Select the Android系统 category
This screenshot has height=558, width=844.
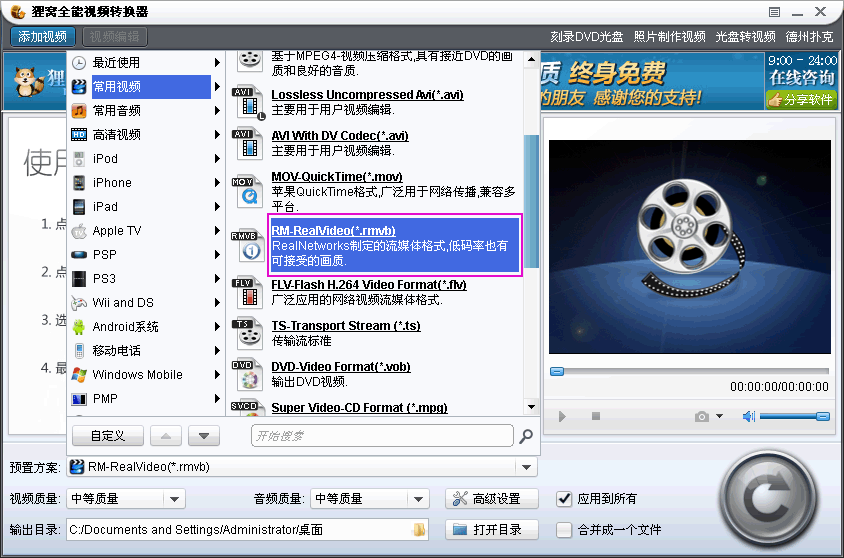[146, 327]
